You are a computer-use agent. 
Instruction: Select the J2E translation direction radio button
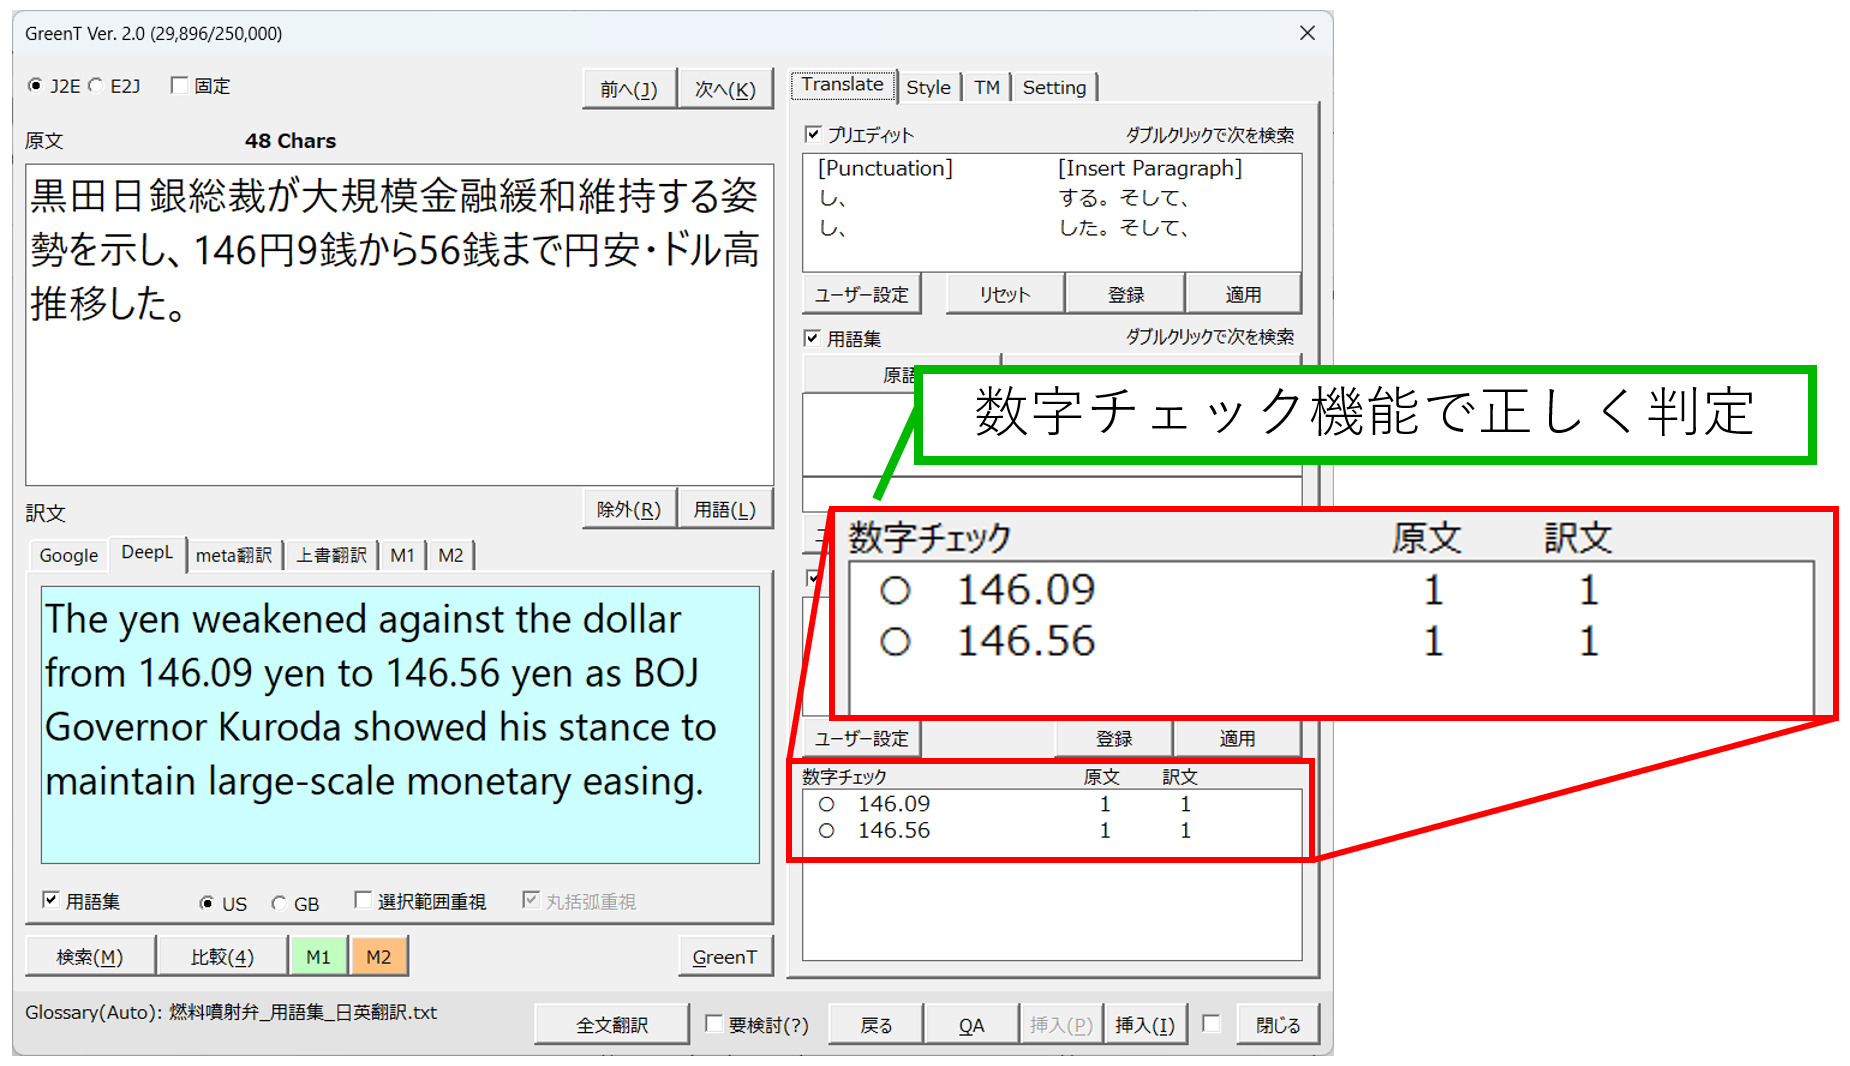pos(36,86)
